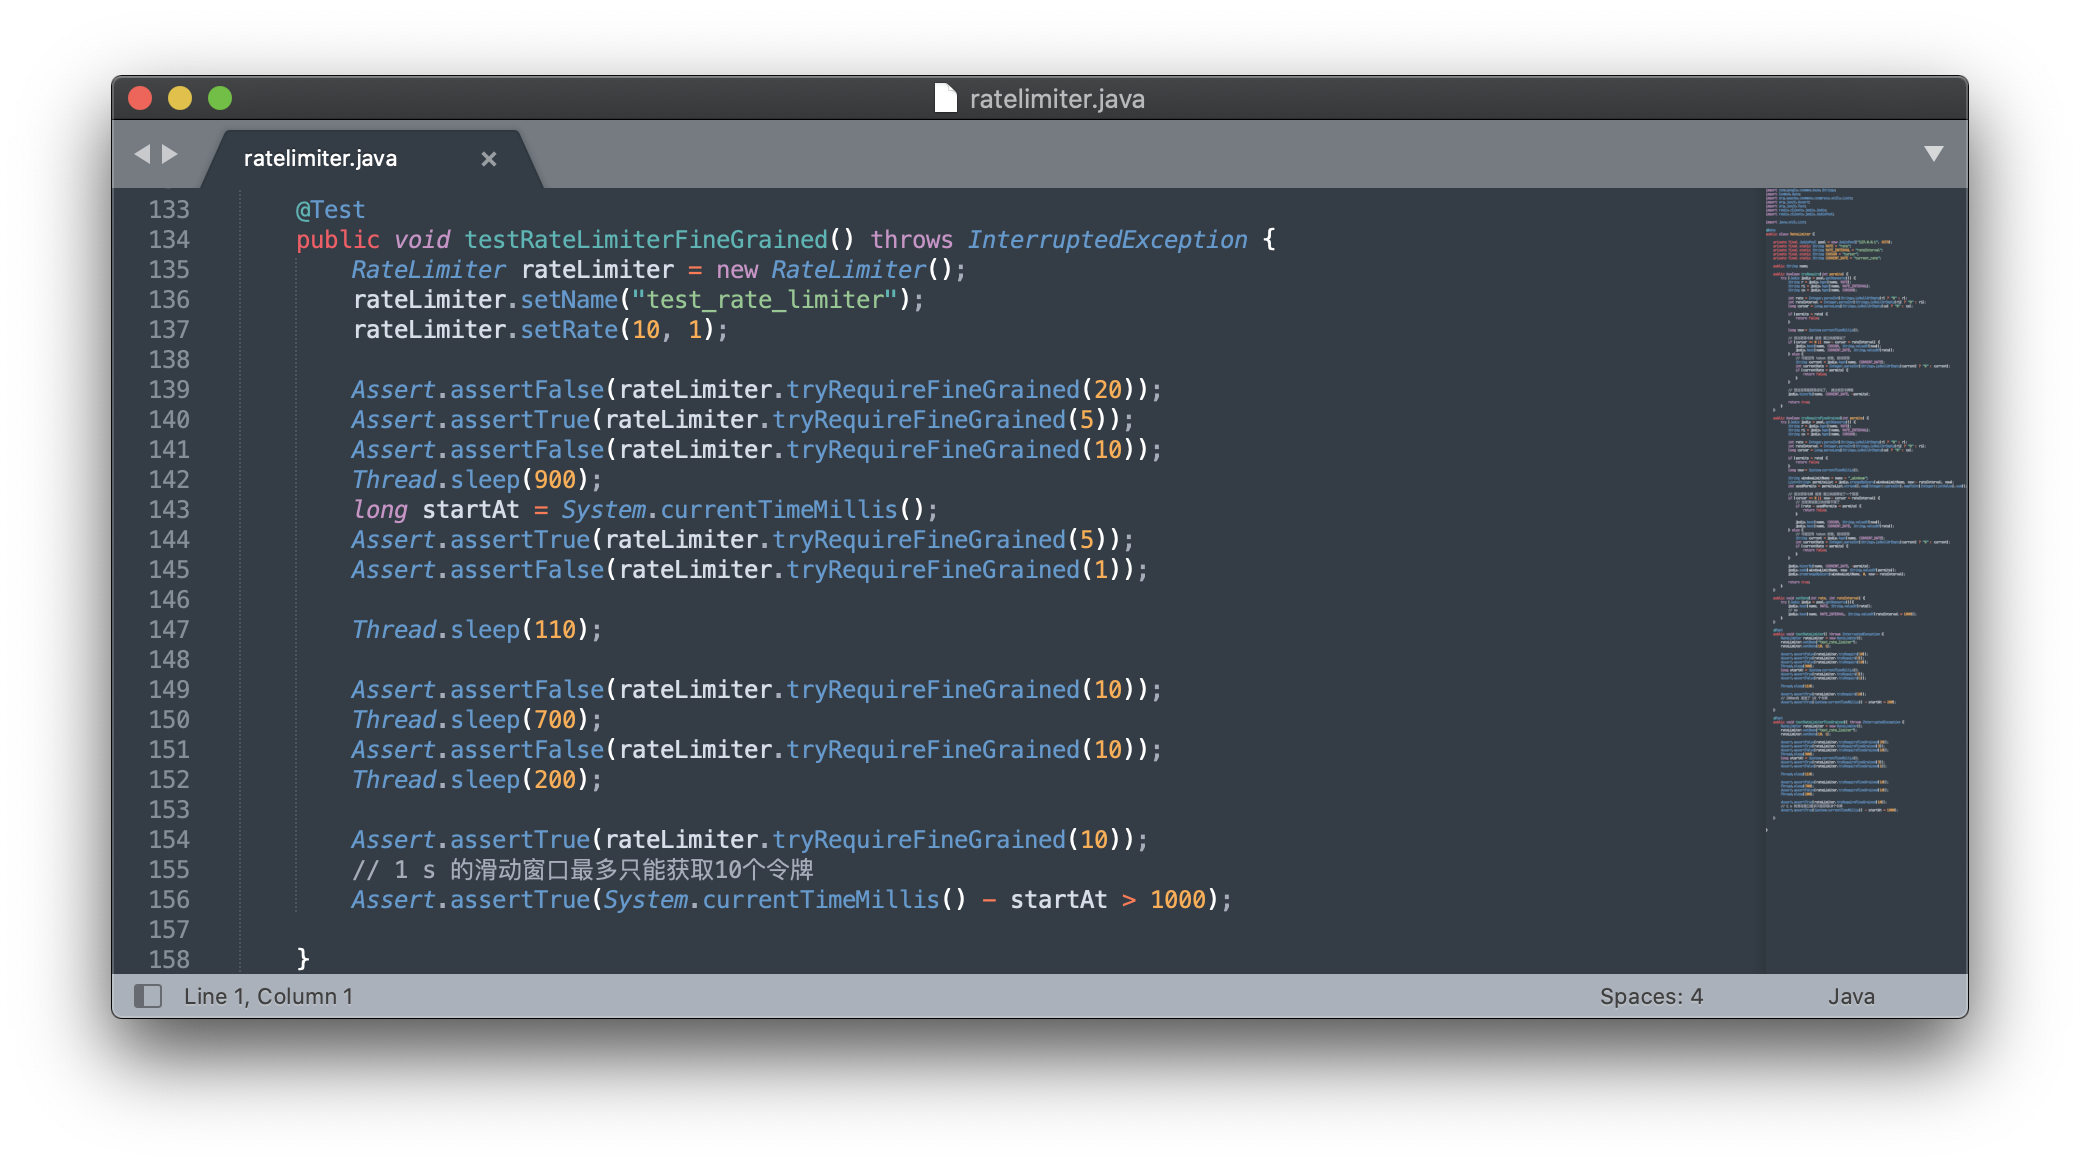The image size is (2080, 1166).
Task: Close the ratelimiter.java tab
Action: (489, 159)
